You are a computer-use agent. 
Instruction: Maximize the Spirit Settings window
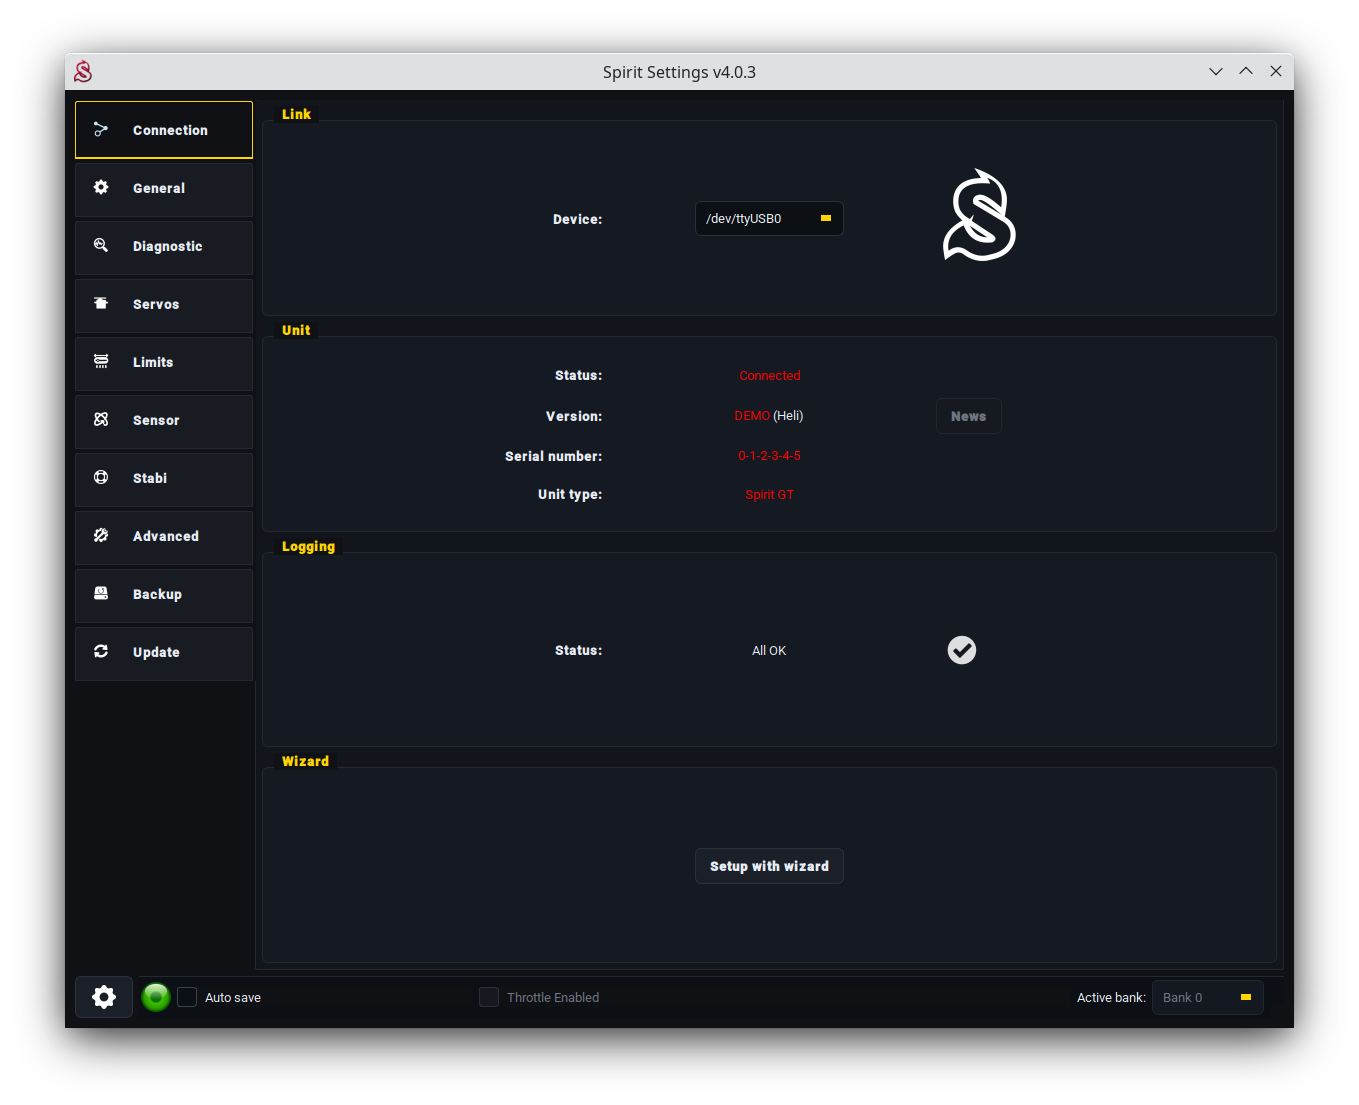(1246, 71)
